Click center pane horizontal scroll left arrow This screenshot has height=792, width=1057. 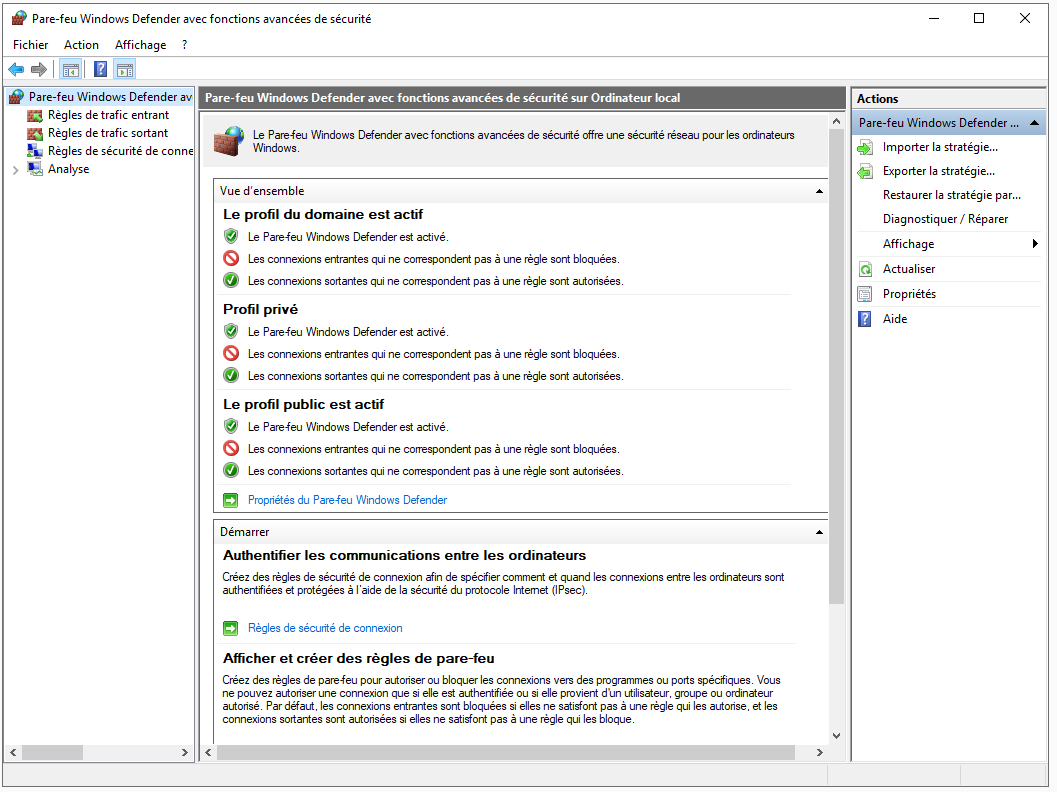tap(208, 753)
